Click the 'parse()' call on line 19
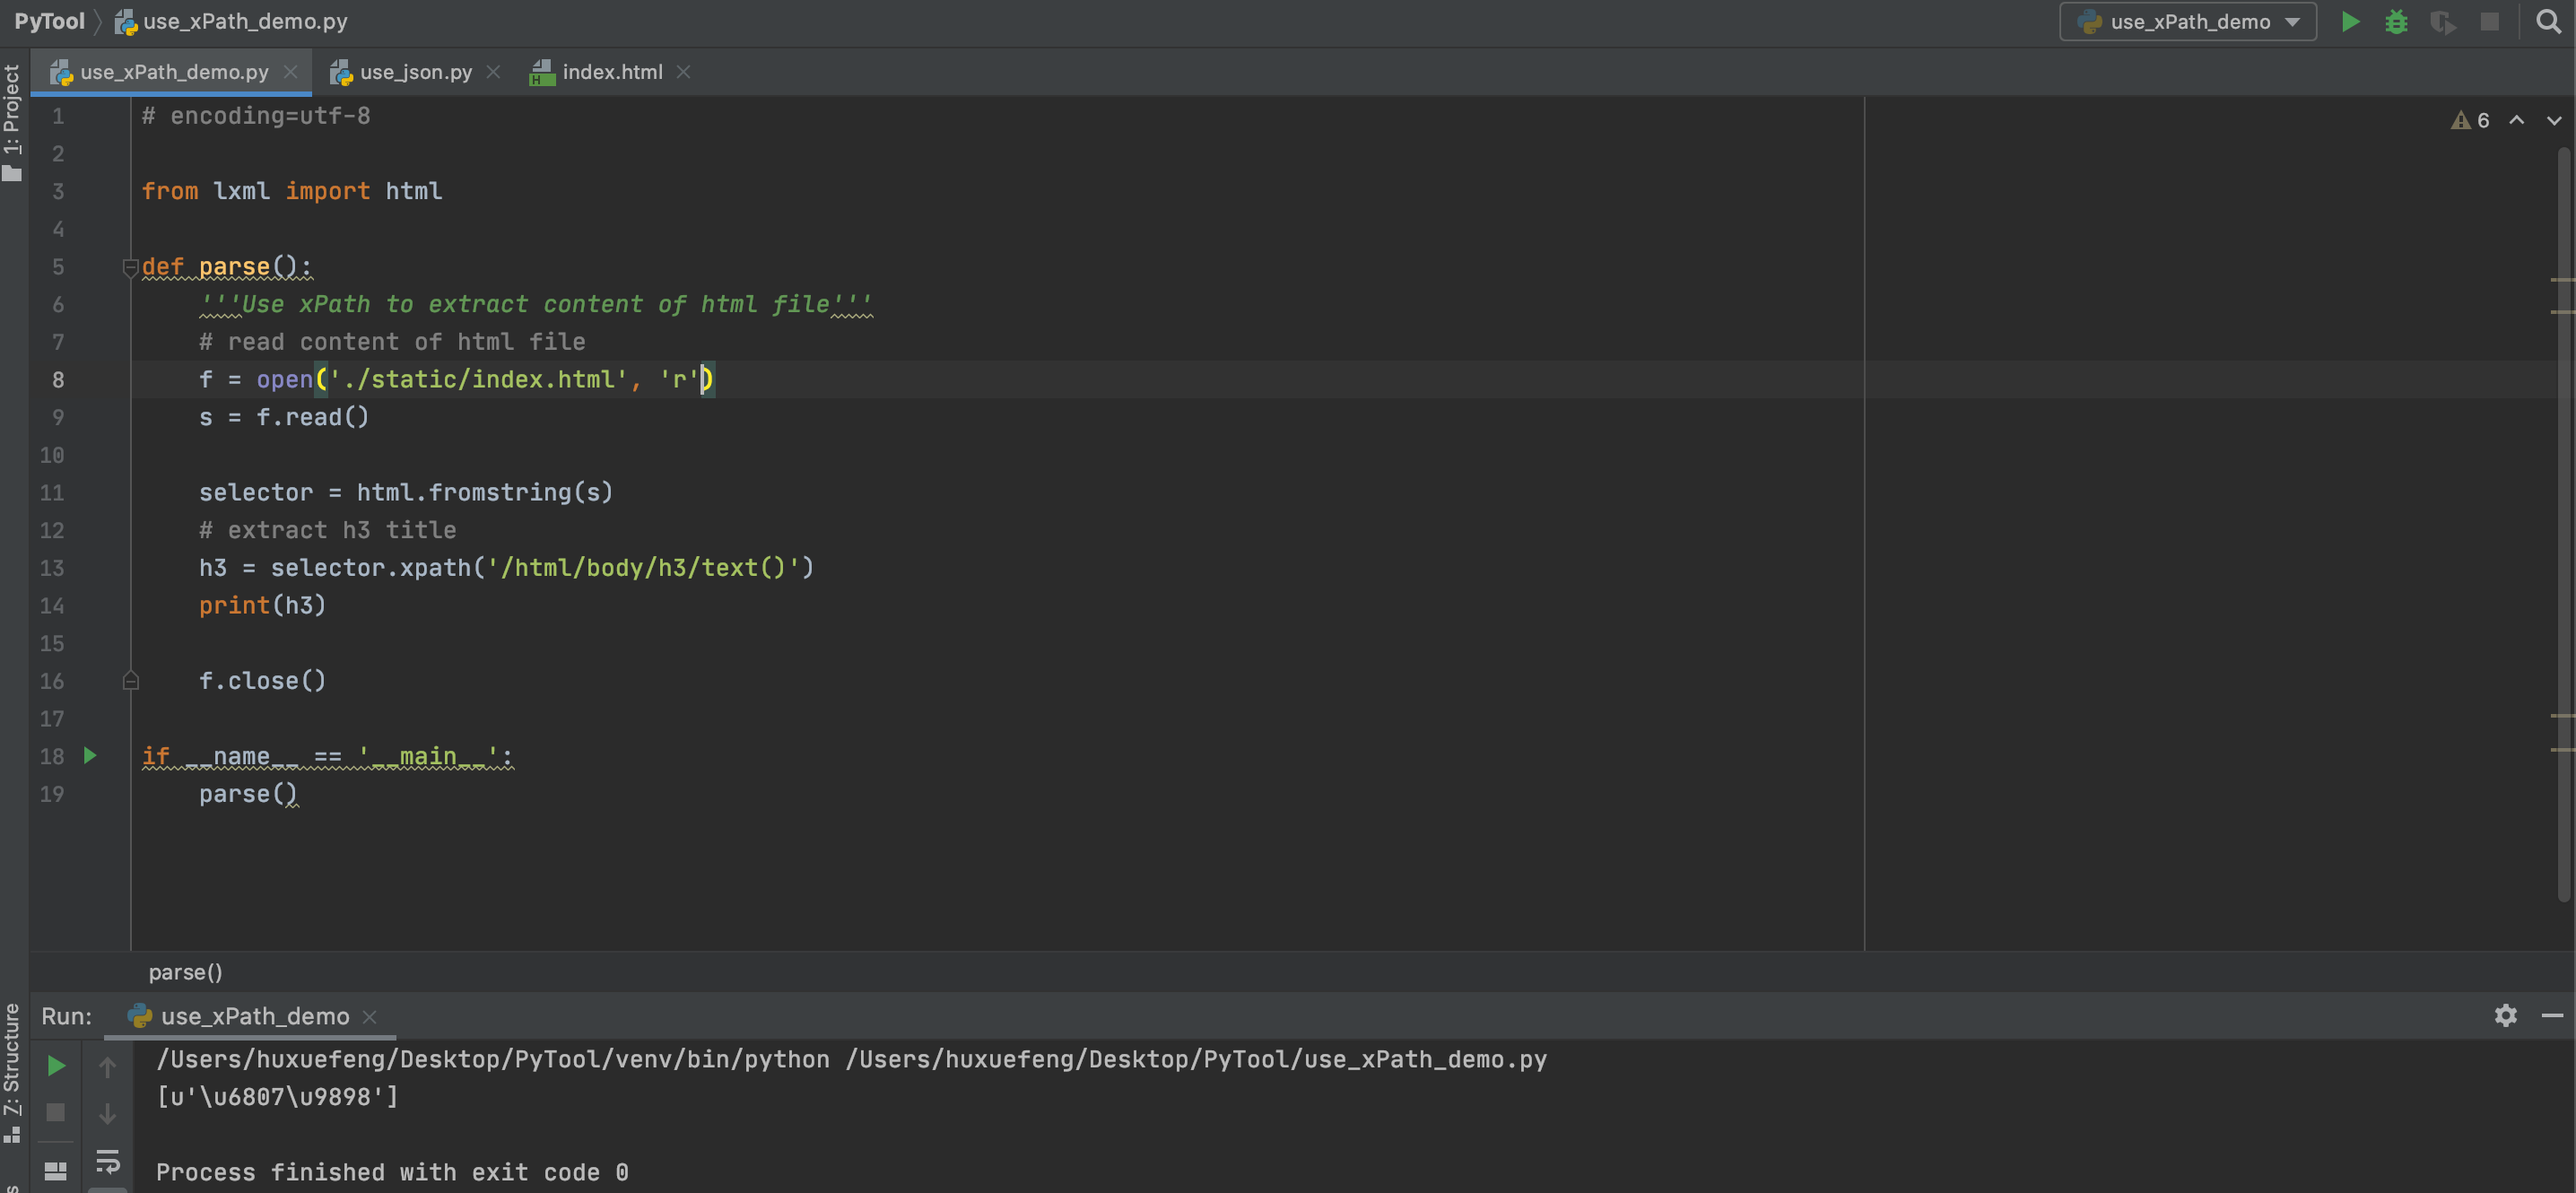Image resolution: width=2576 pixels, height=1193 pixels. coord(248,794)
